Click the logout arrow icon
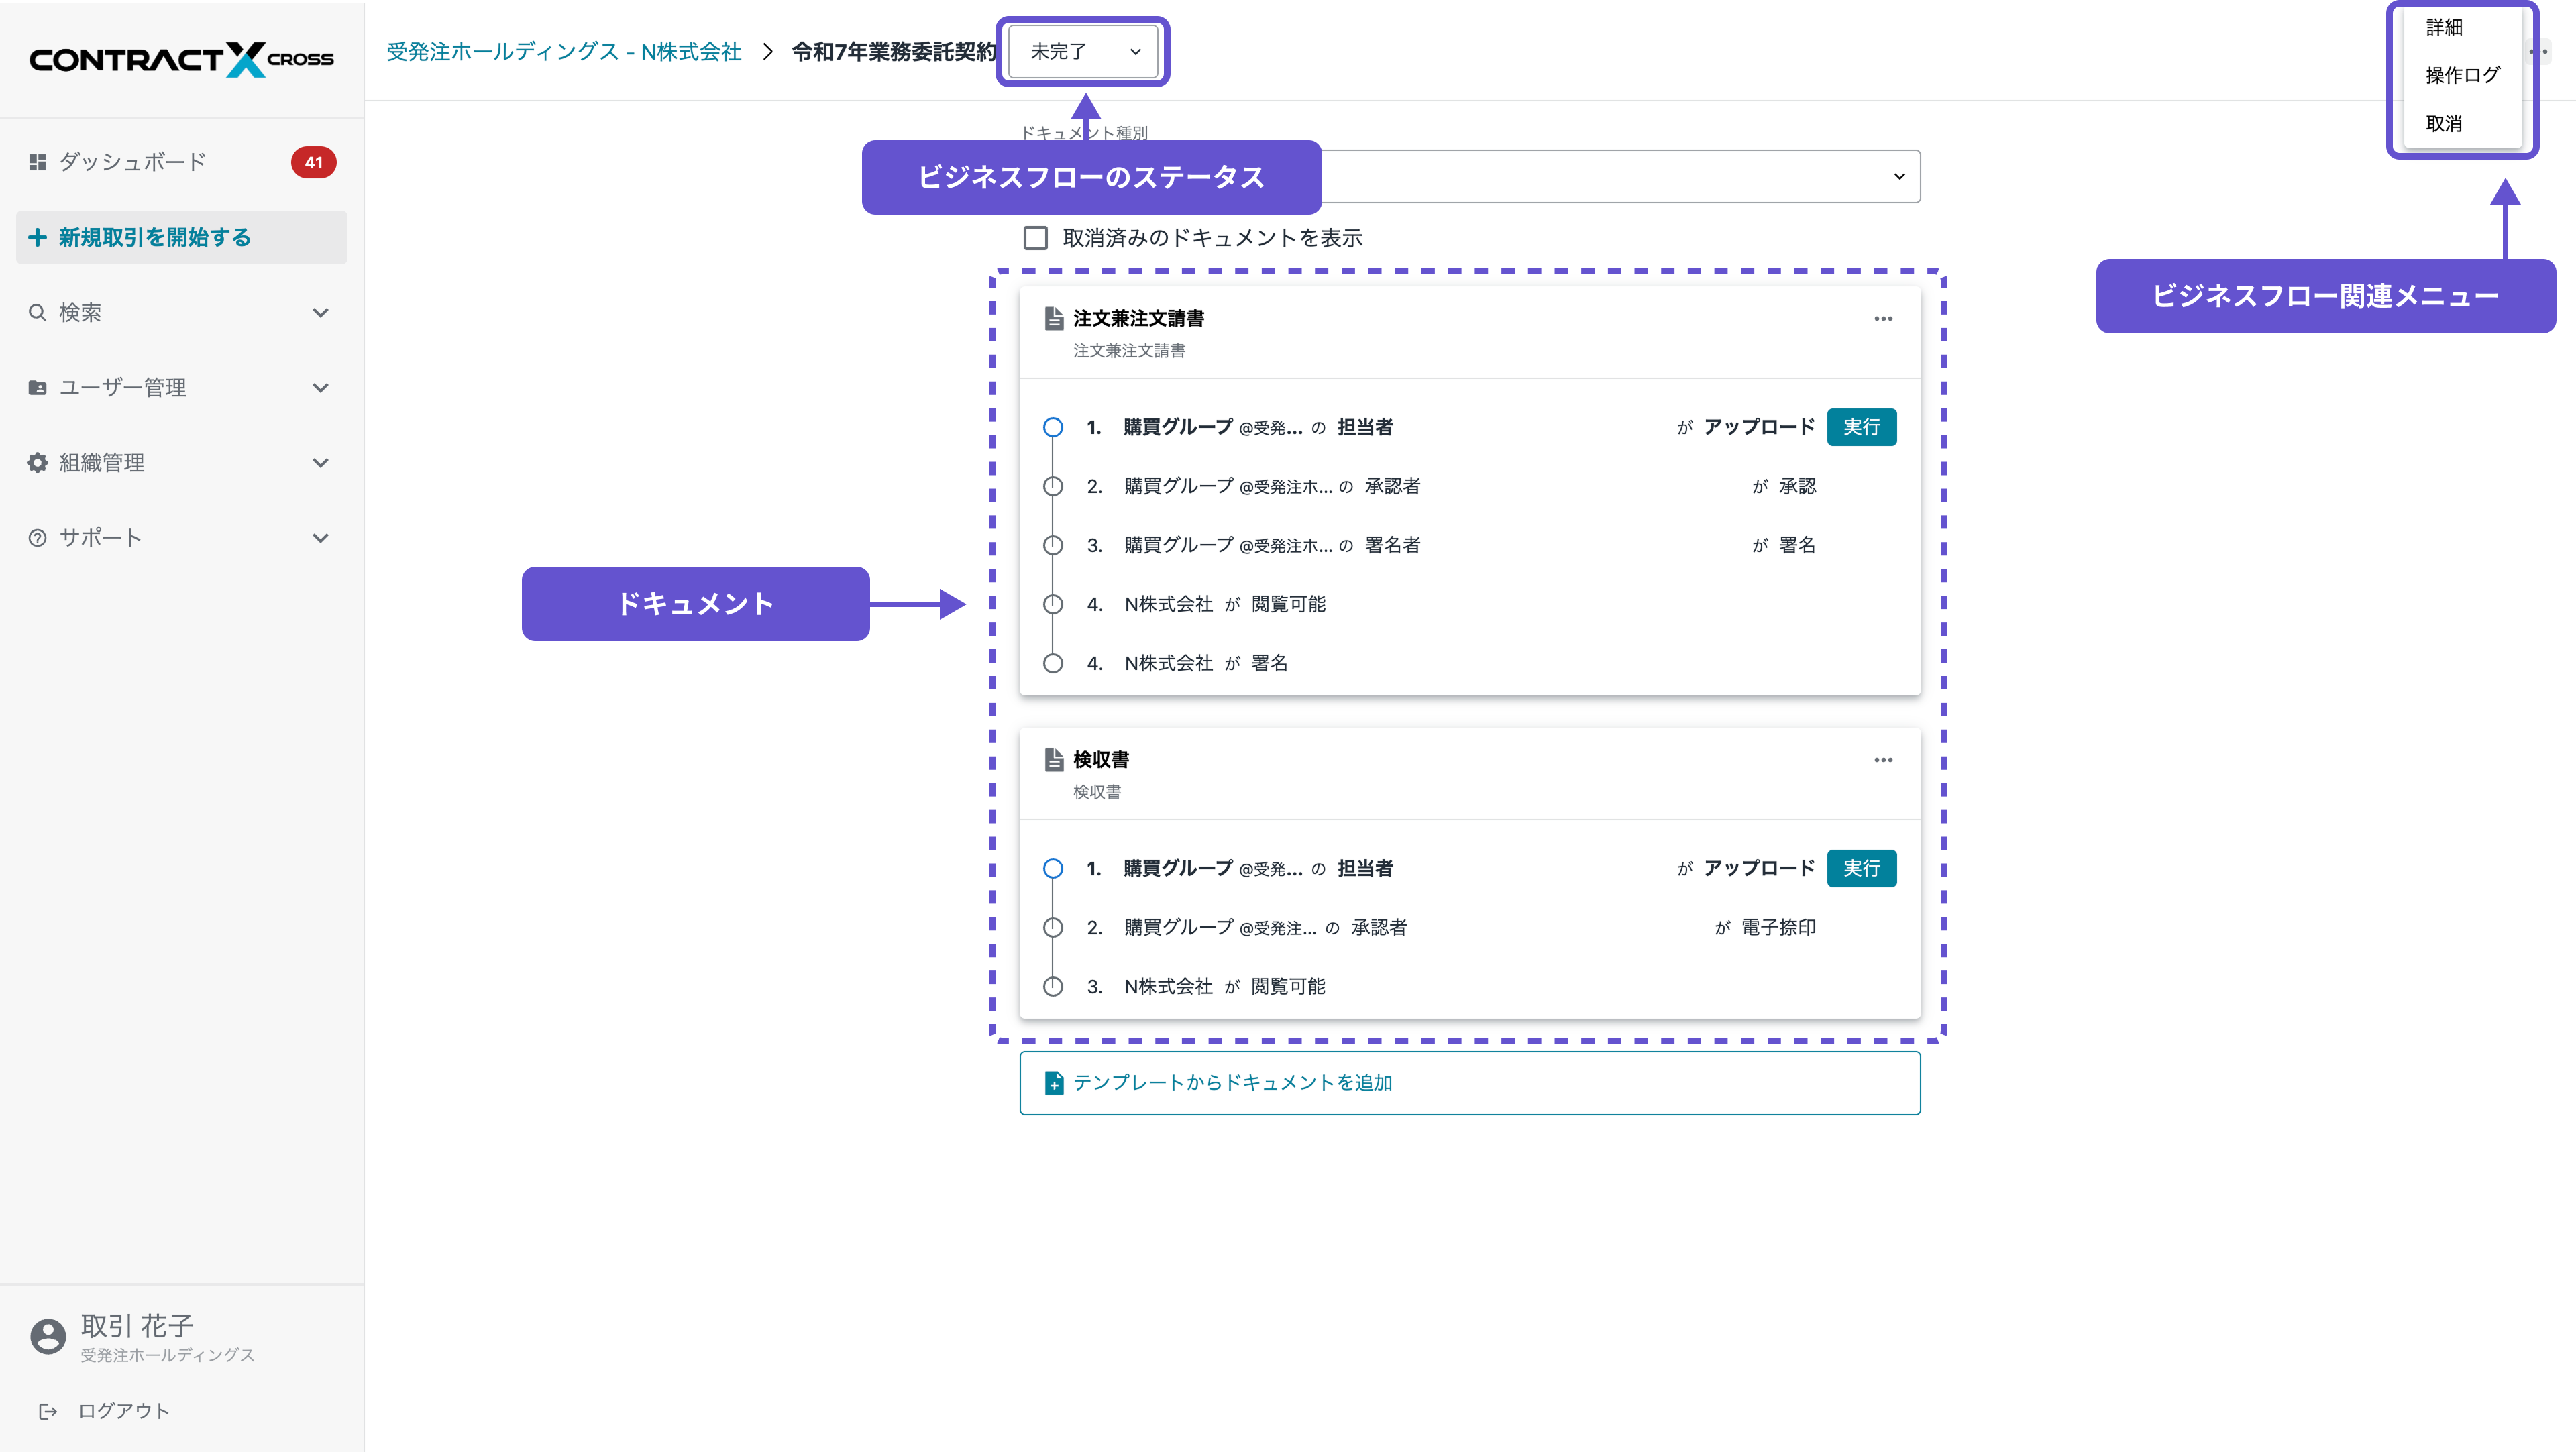The width and height of the screenshot is (2576, 1452). tap(47, 1411)
